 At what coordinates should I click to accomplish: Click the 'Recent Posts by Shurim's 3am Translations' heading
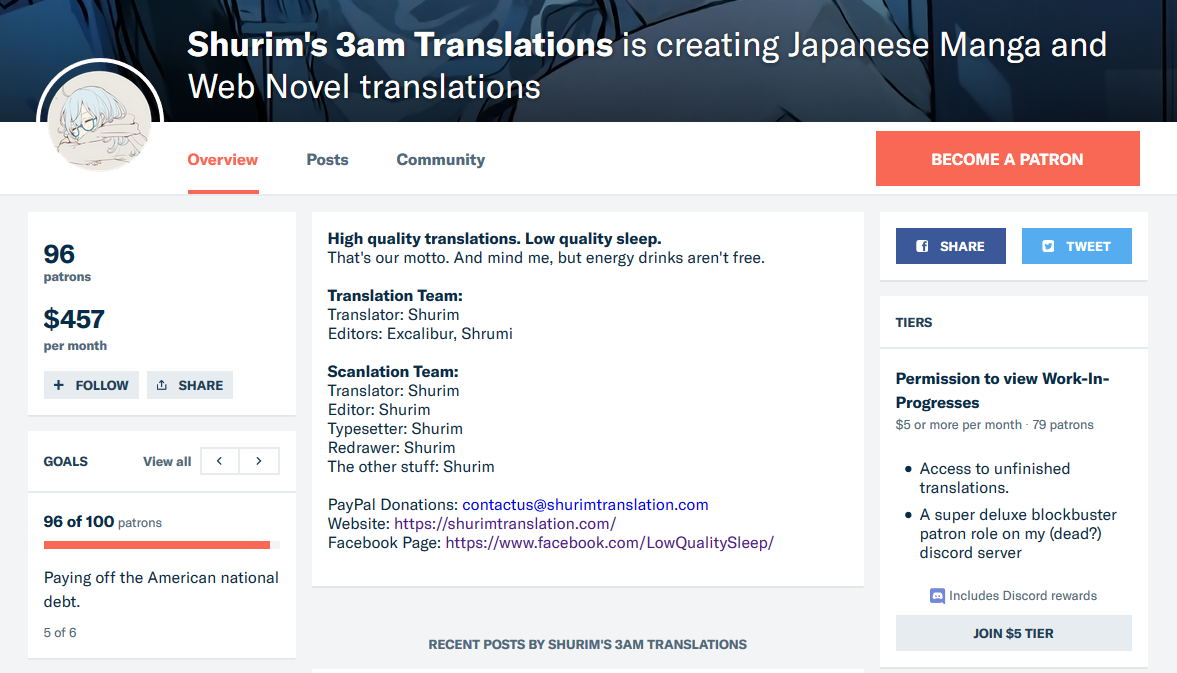(x=588, y=644)
